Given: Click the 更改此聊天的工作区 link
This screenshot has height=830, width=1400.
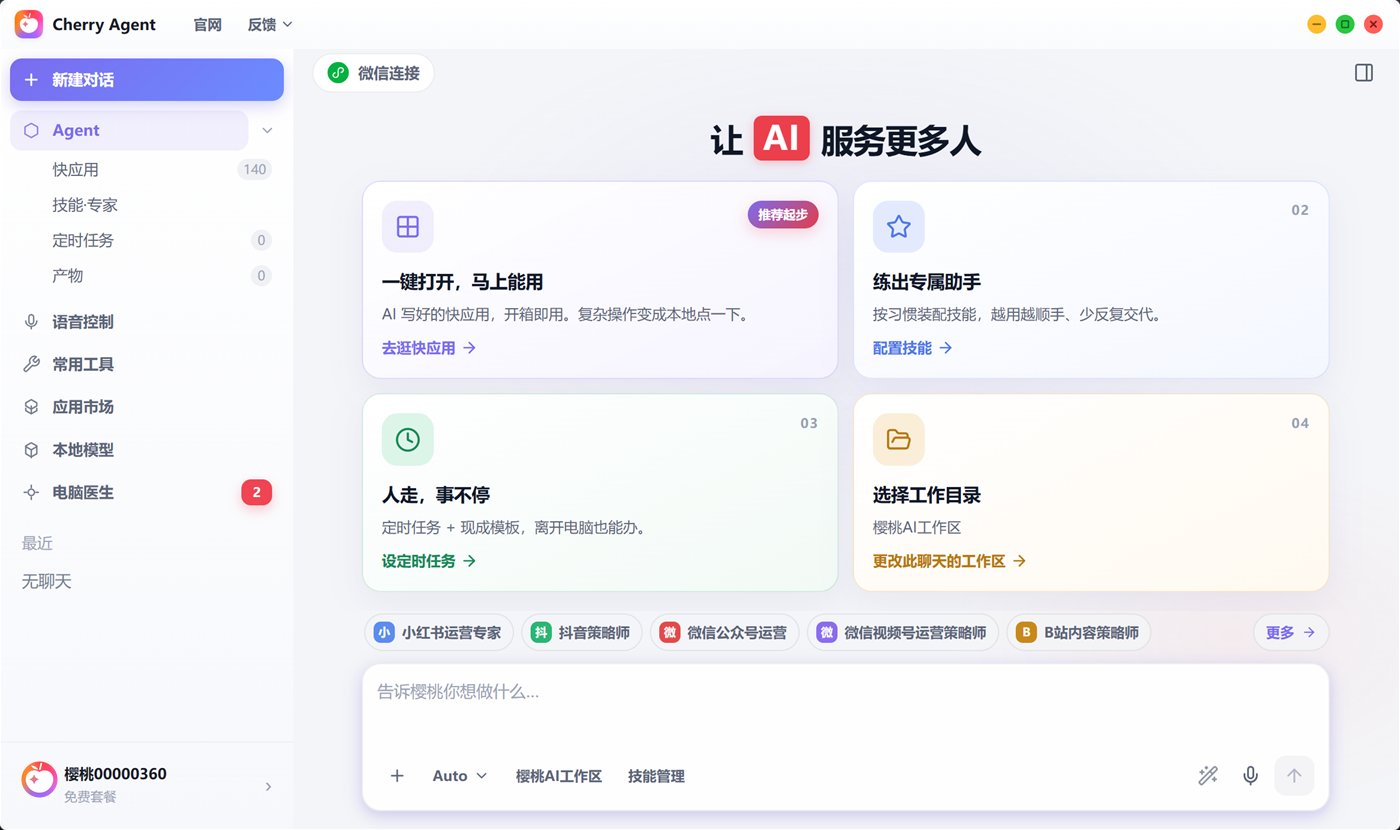Looking at the screenshot, I should [950, 561].
